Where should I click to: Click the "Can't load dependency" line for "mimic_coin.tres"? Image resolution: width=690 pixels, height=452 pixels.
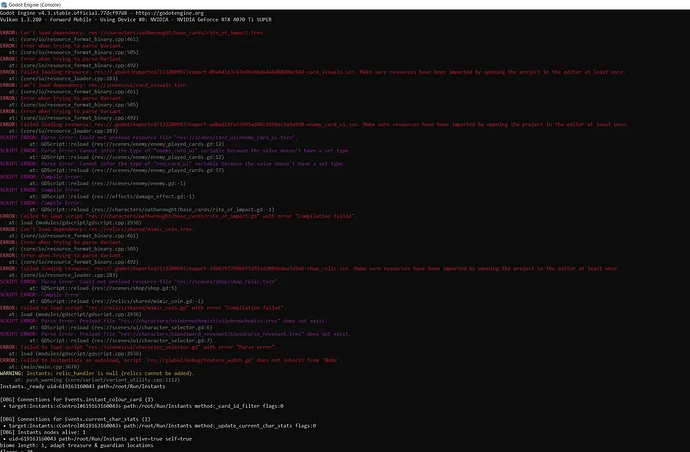pyautogui.click(x=97, y=229)
